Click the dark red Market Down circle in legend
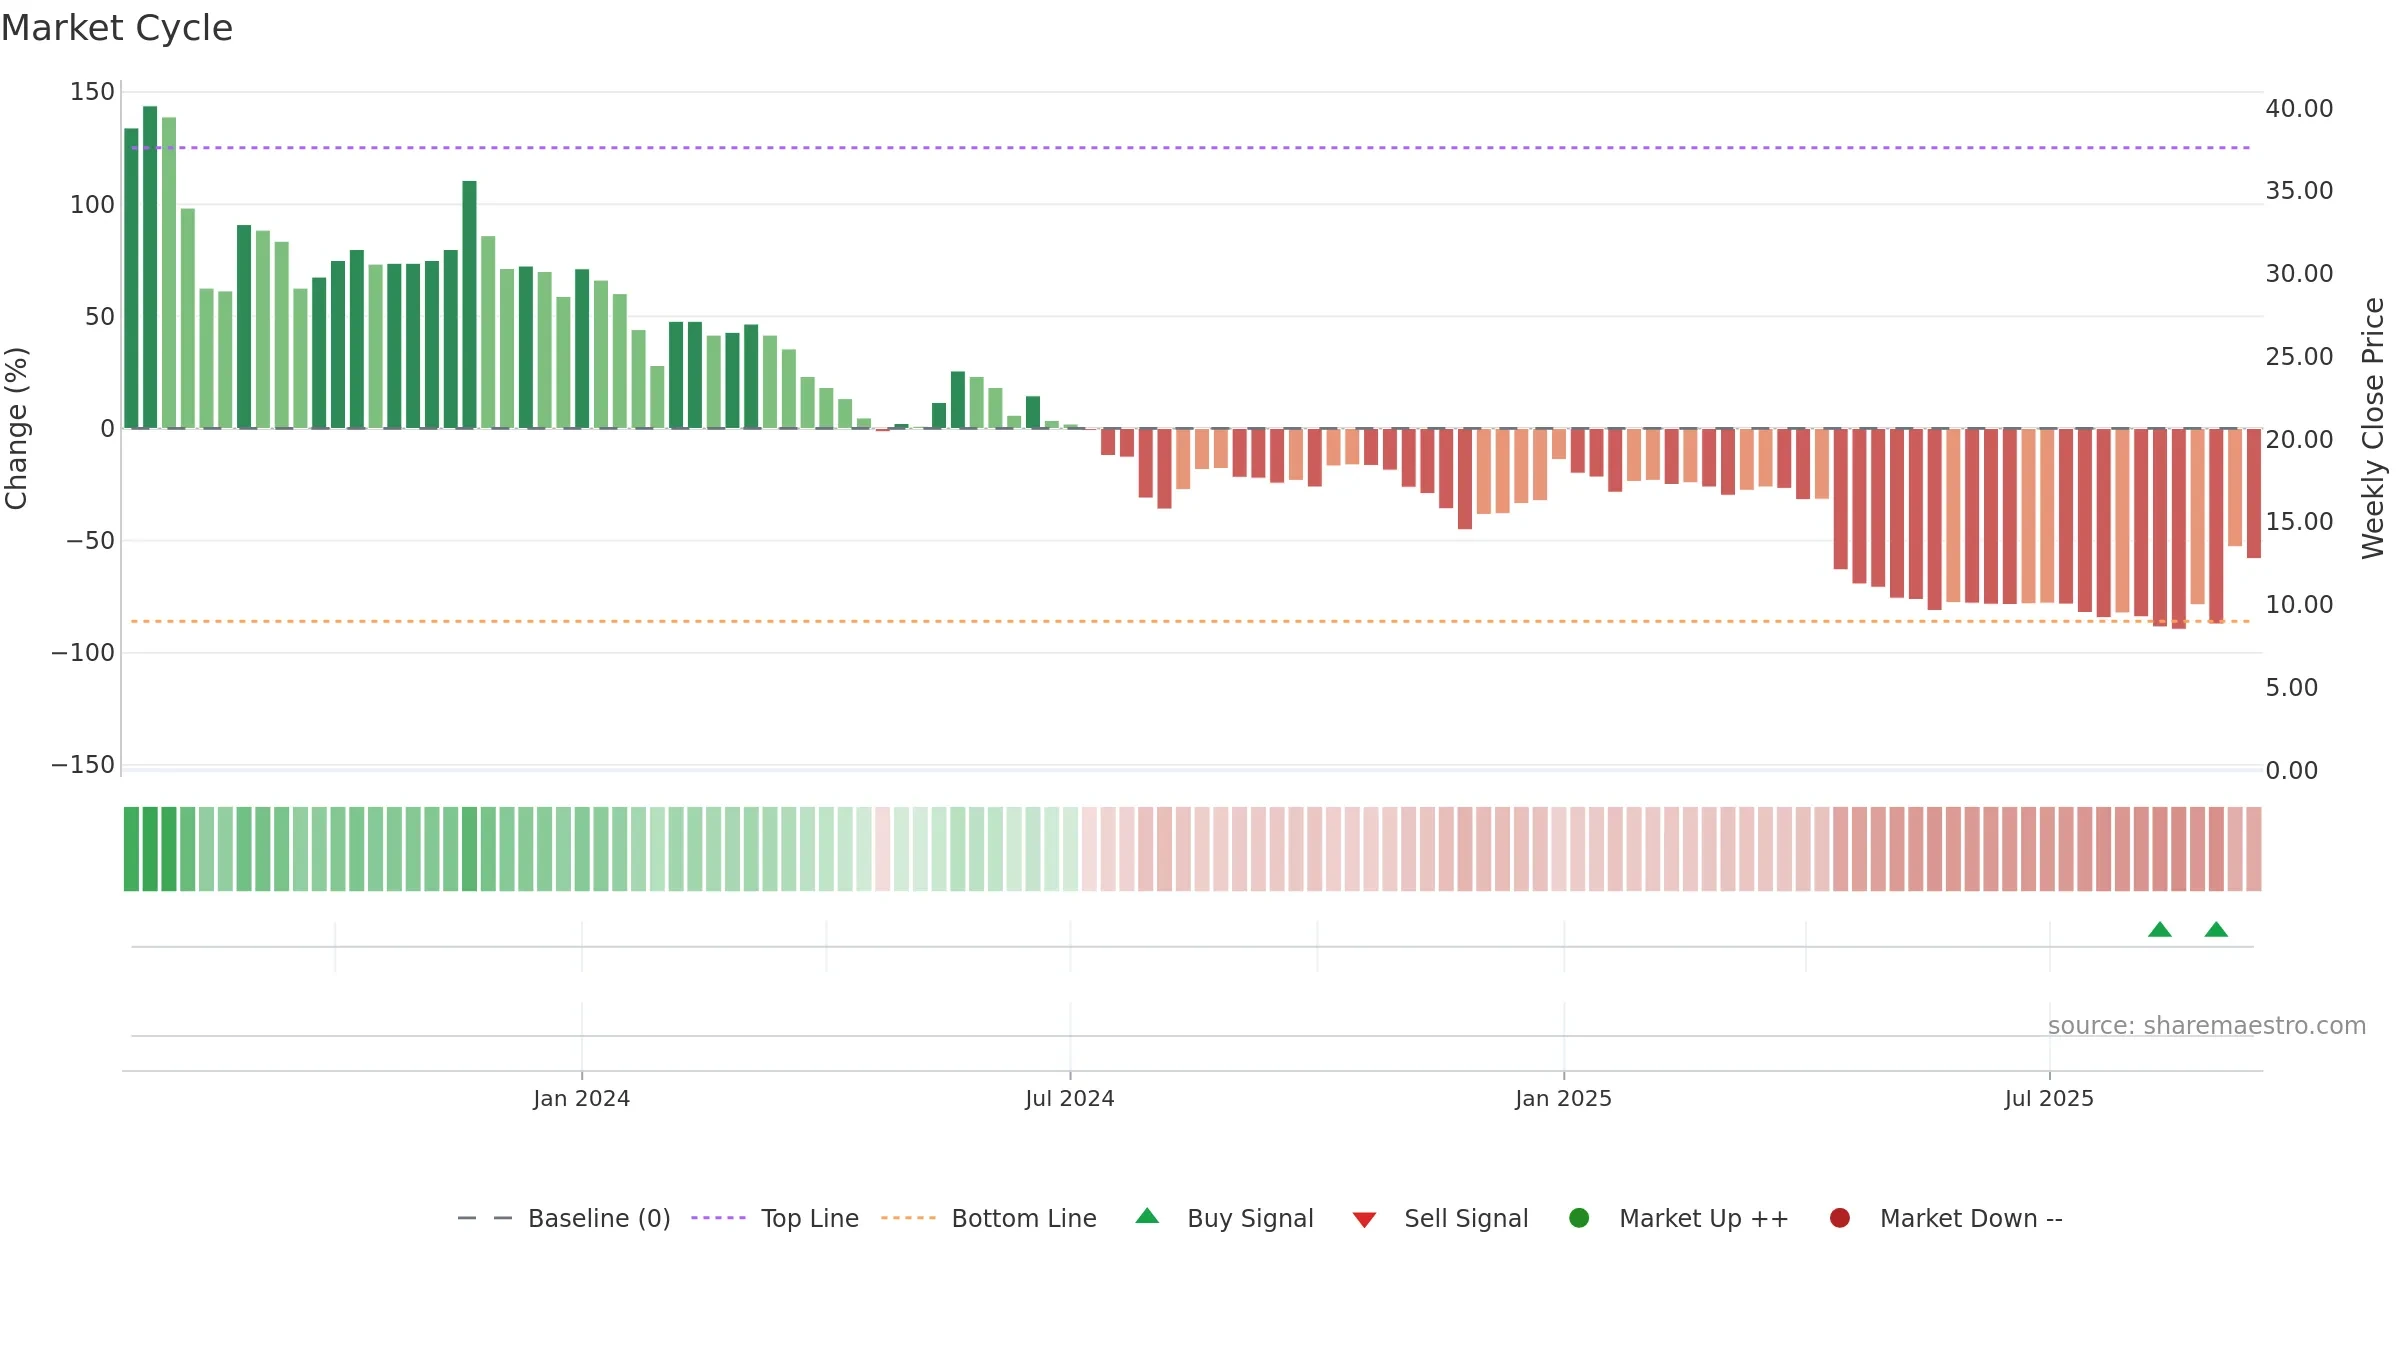This screenshot has height=1350, width=2400. coord(1839,1218)
